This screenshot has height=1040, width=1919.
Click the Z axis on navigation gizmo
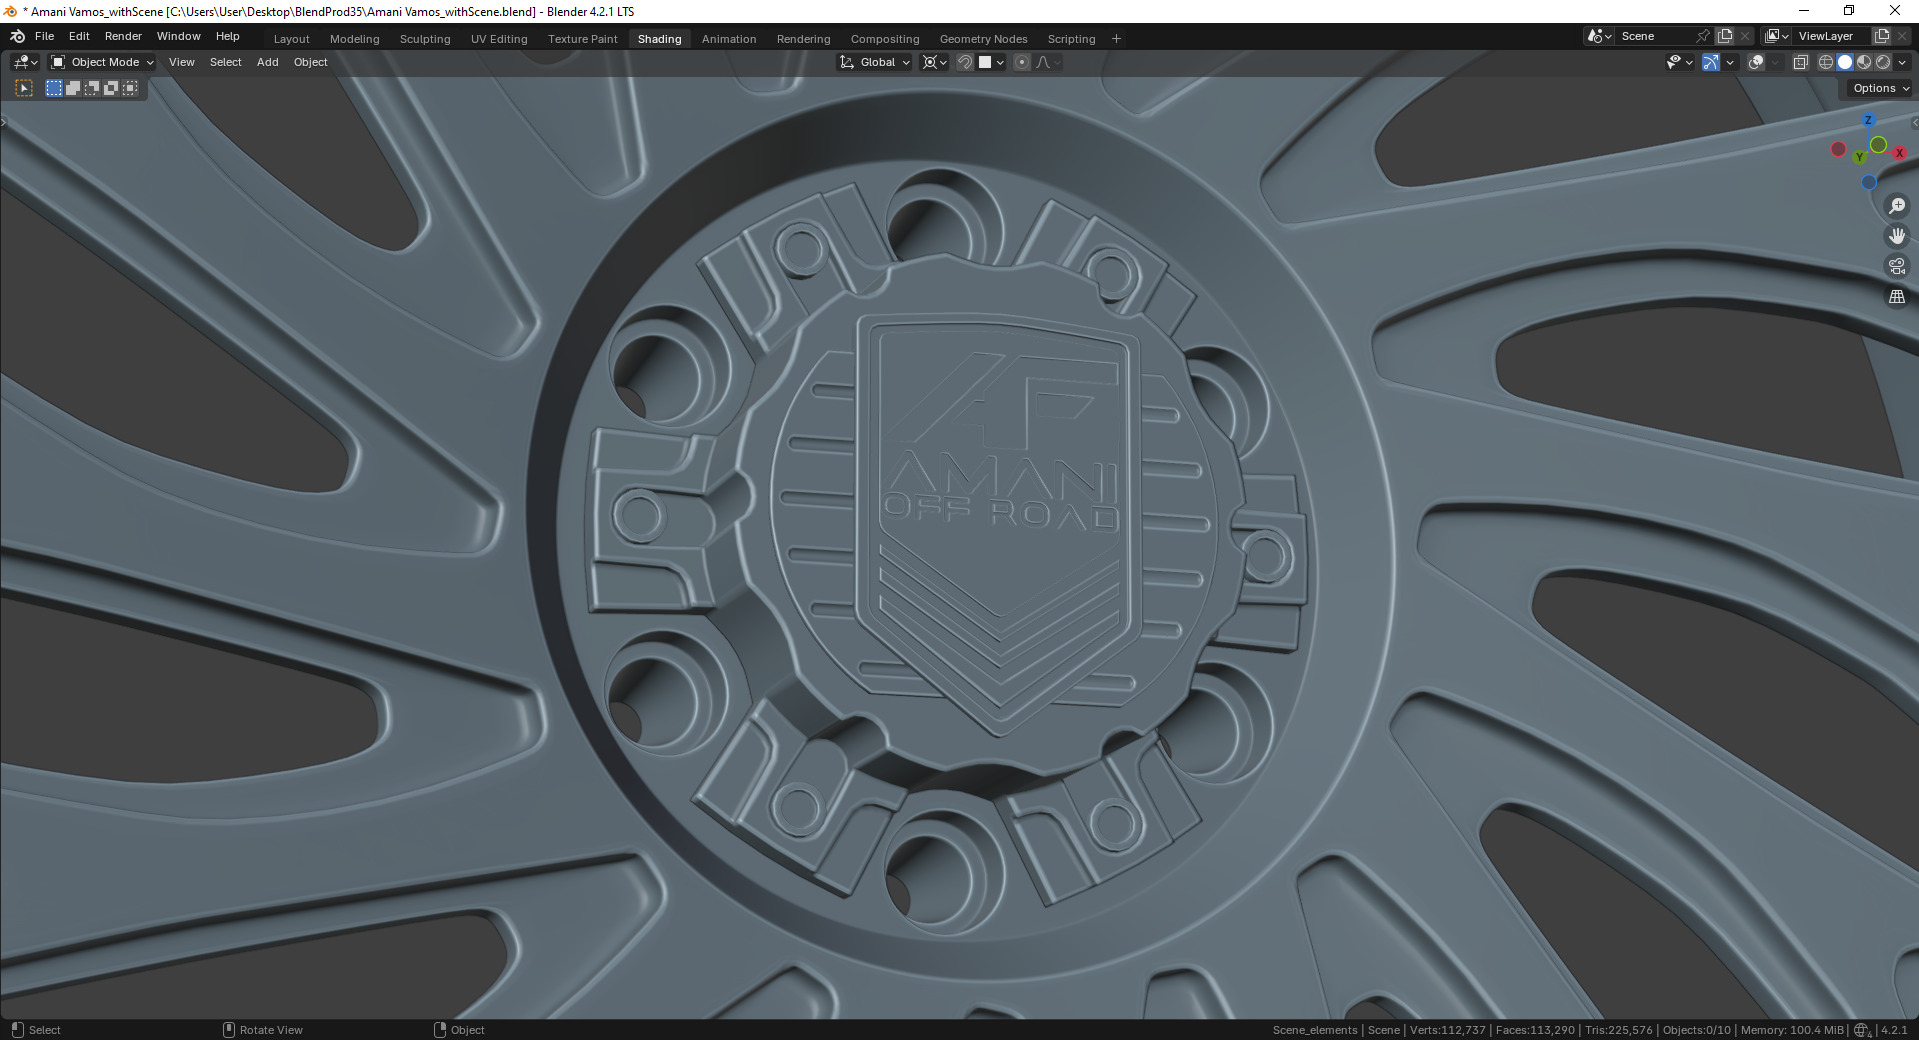click(x=1867, y=120)
